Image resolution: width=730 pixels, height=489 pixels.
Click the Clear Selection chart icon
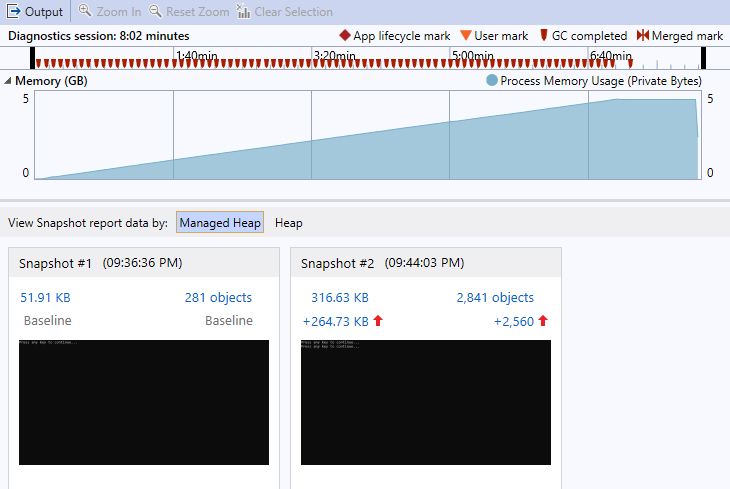pos(243,11)
